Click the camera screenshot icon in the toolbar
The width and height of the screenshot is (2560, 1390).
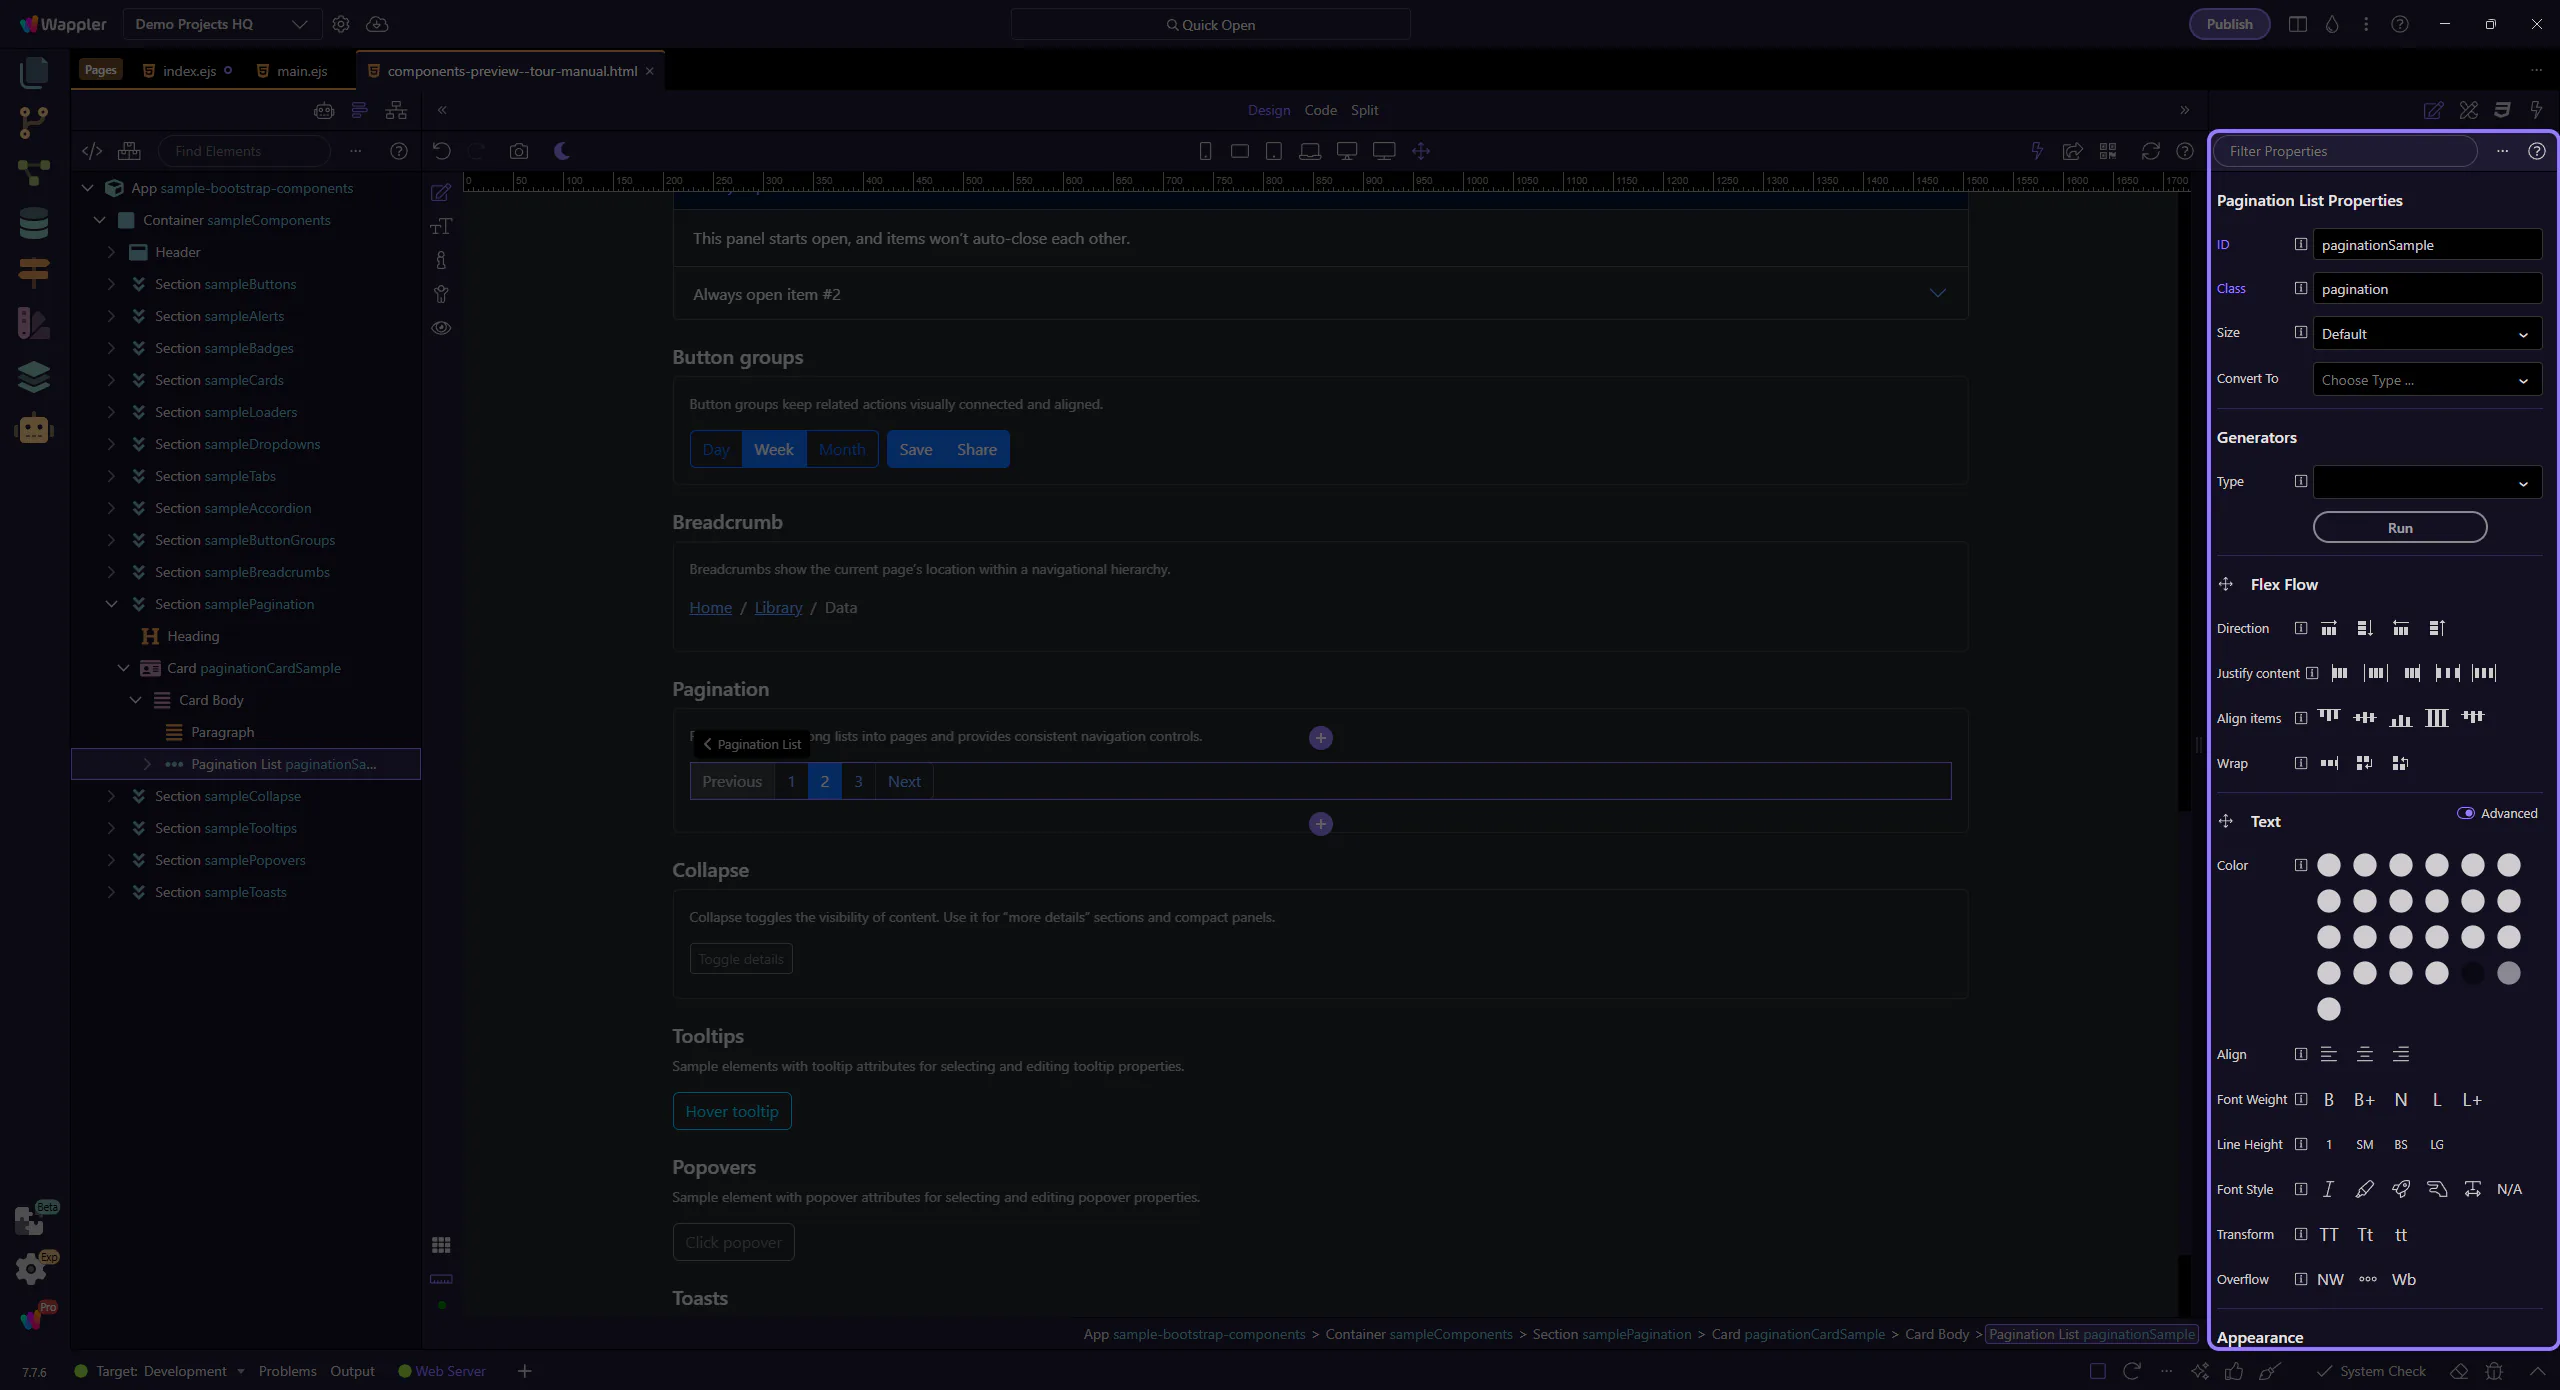[518, 151]
